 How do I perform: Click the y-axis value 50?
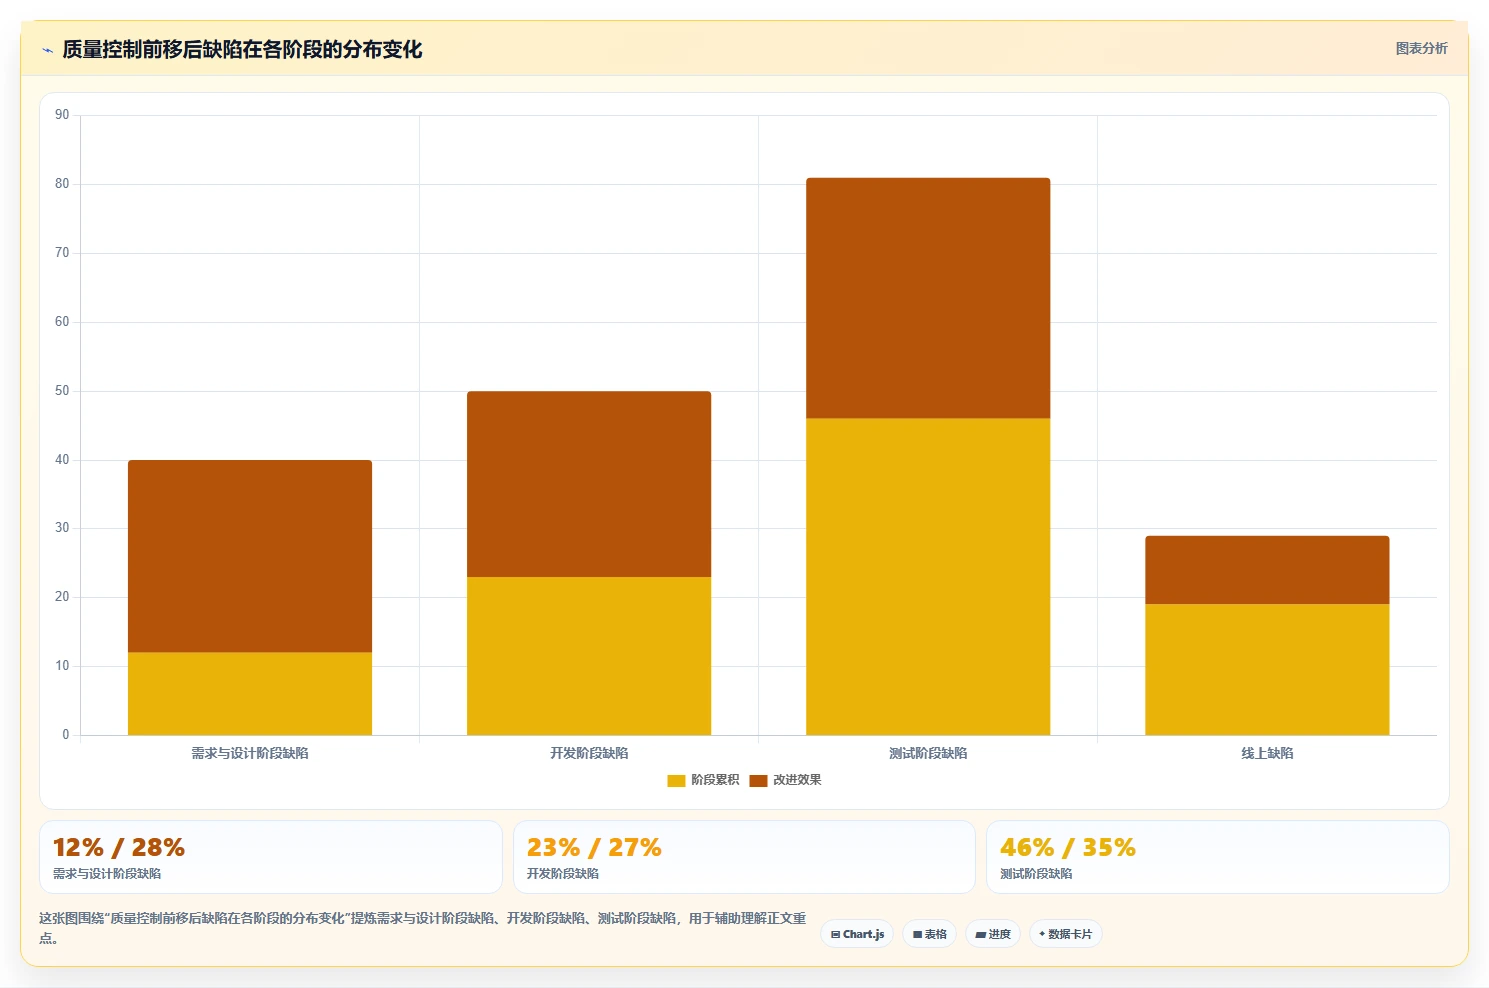62,391
